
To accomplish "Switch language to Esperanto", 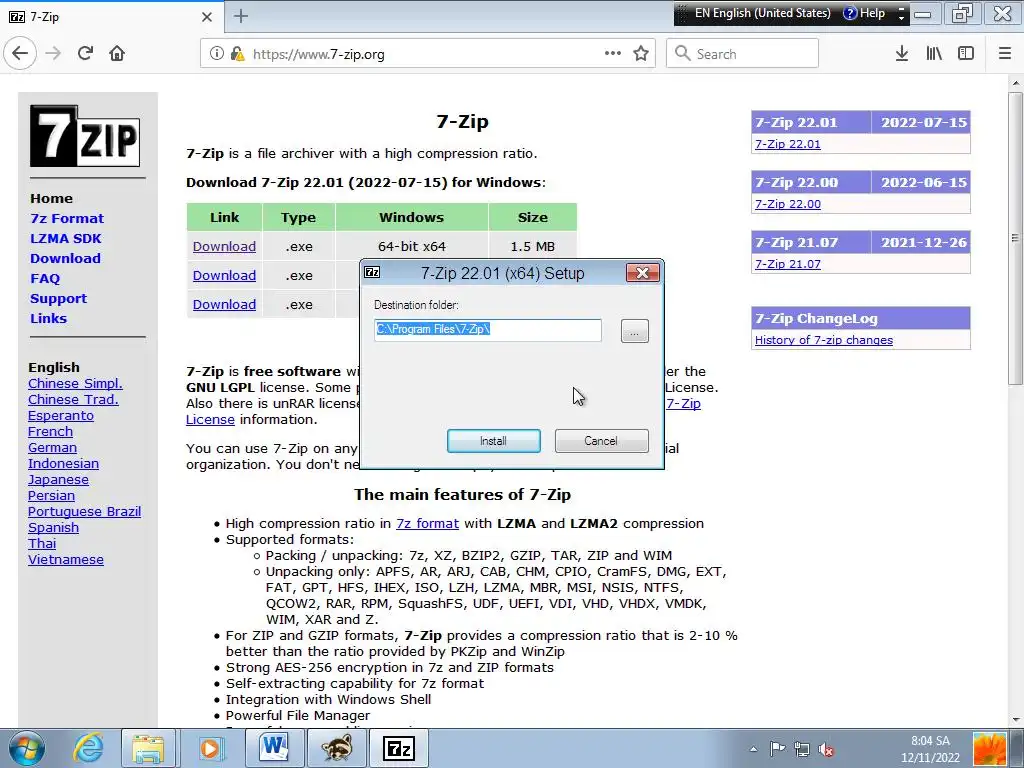I will pyautogui.click(x=61, y=416).
